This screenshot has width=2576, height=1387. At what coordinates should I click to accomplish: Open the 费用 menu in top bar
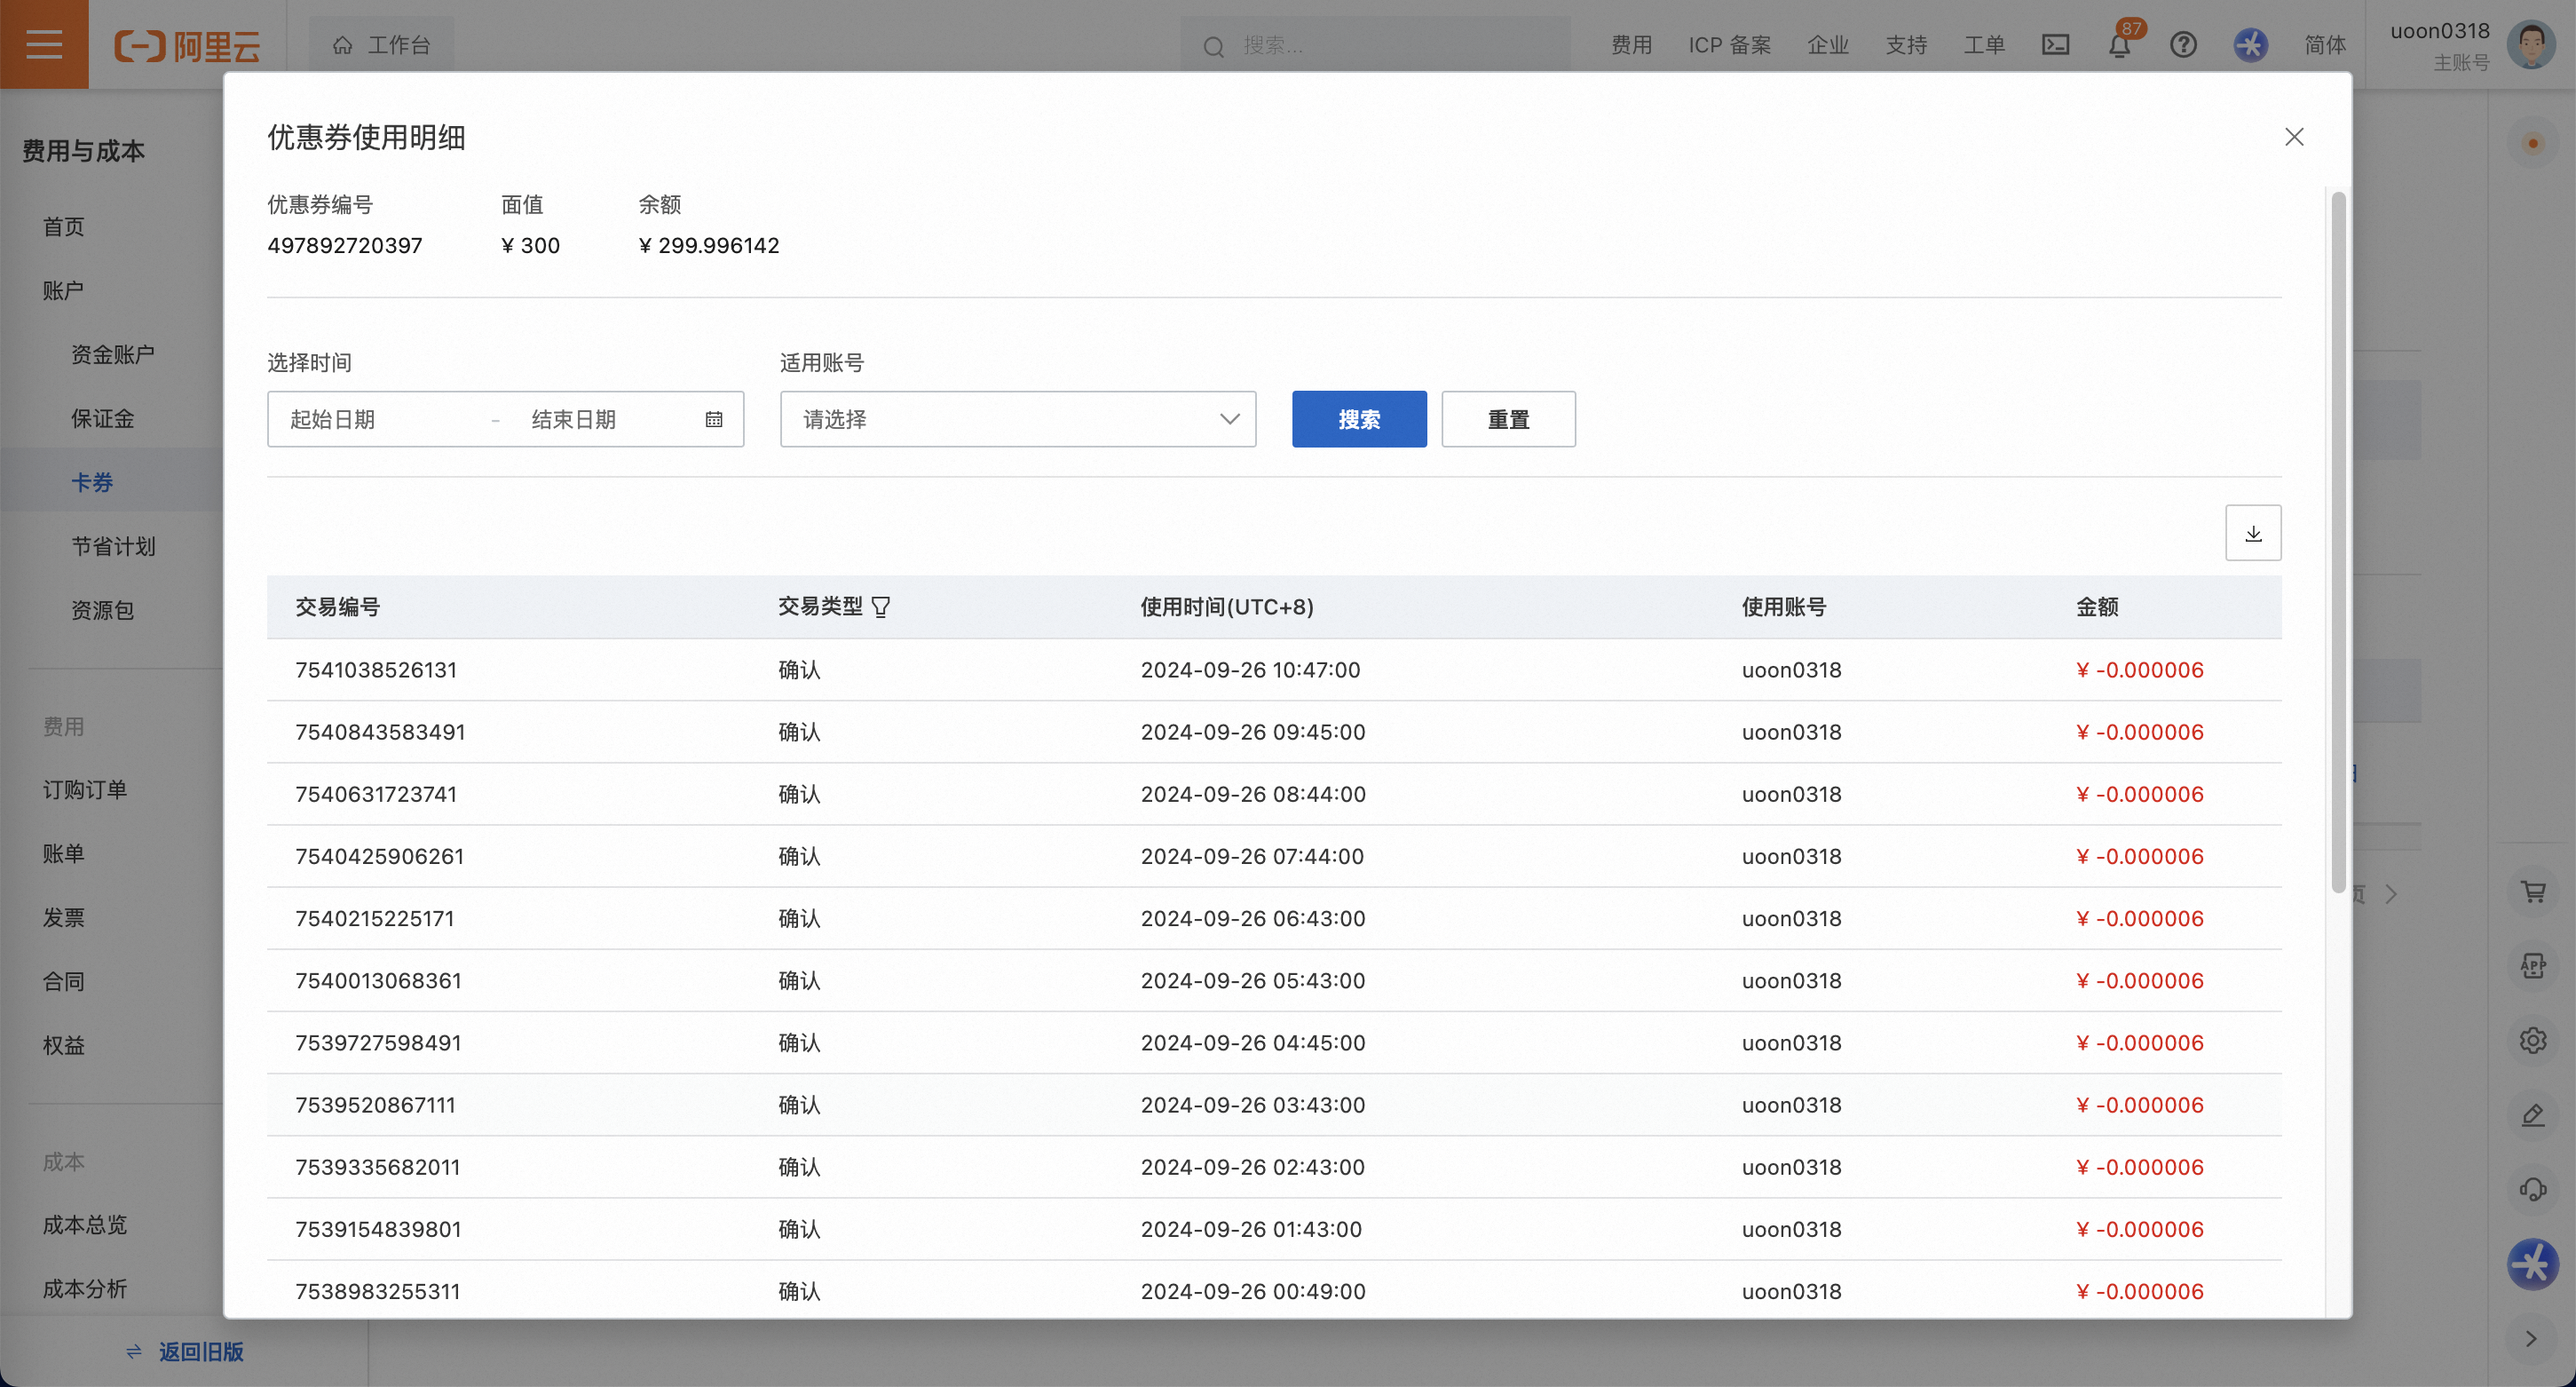(x=1631, y=45)
